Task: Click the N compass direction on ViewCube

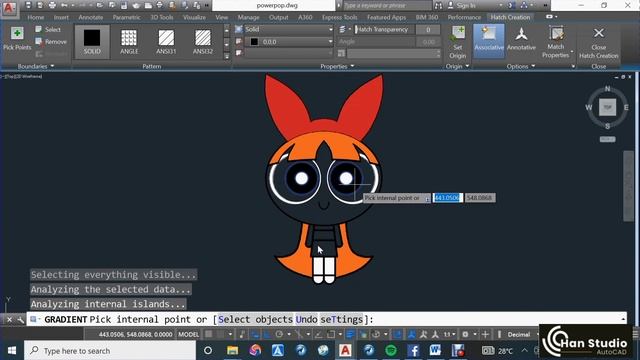Action: pos(607,89)
